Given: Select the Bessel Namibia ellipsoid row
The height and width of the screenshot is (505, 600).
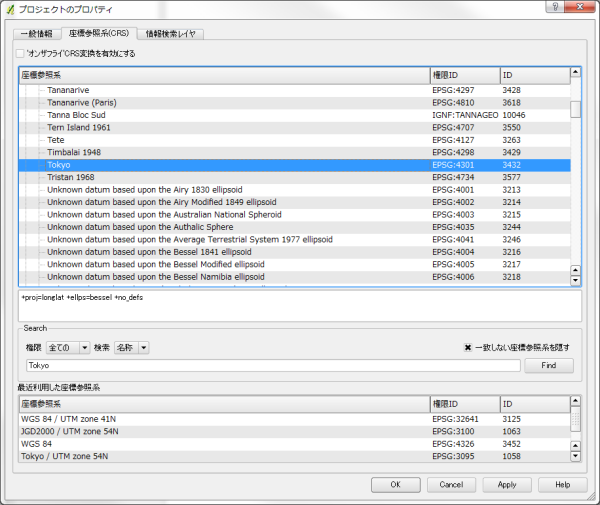Looking at the screenshot, I should pos(295,277).
